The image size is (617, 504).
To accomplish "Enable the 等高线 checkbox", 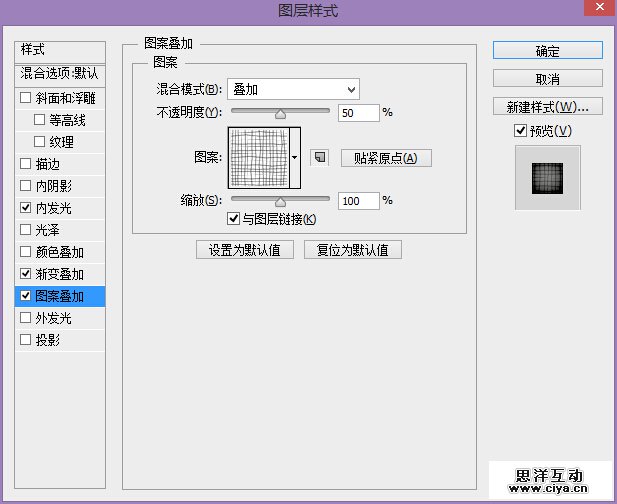I will point(39,119).
